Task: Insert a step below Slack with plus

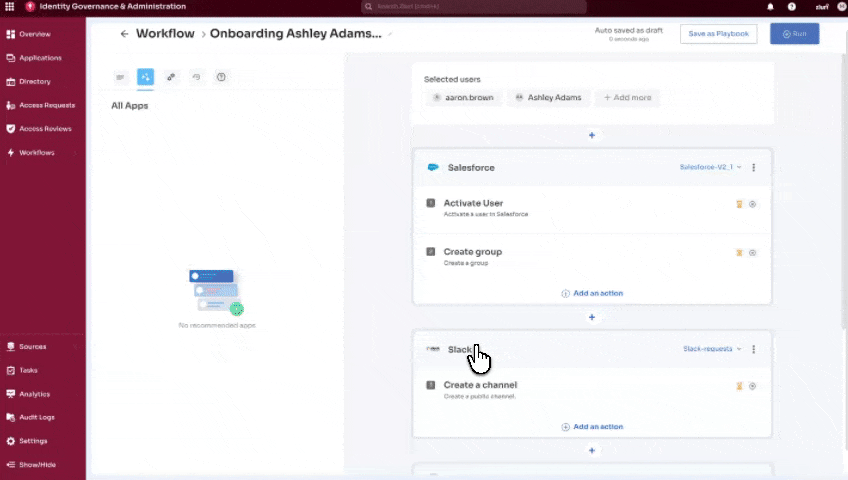Action: 592,450
